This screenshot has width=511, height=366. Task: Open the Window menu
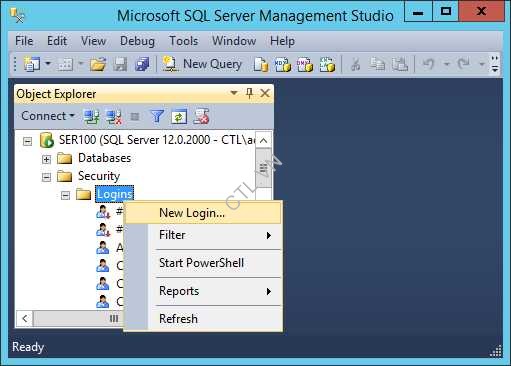coord(234,41)
